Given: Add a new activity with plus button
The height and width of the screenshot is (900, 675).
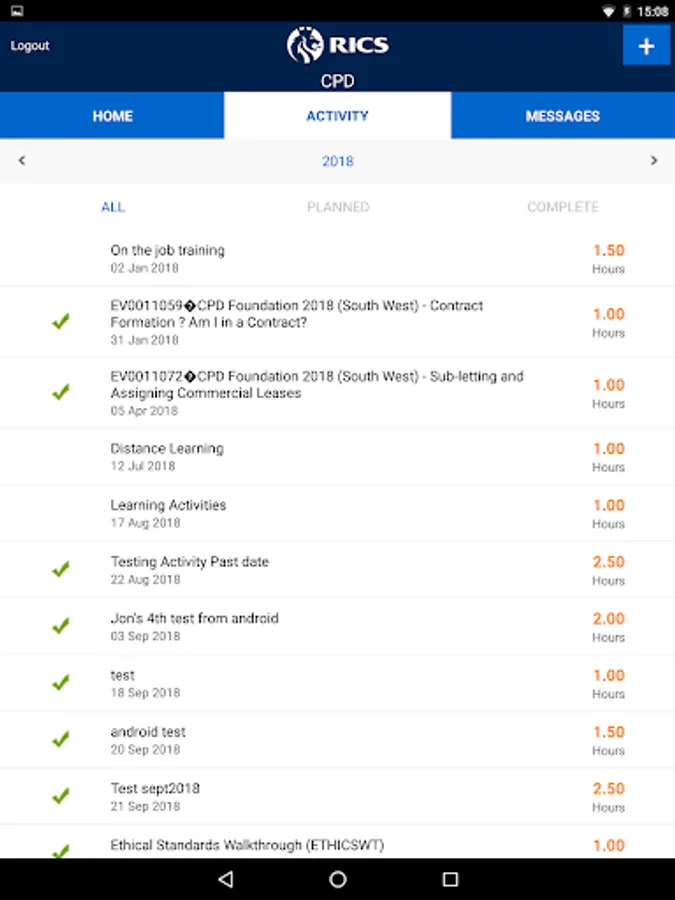Looking at the screenshot, I should coord(646,45).
